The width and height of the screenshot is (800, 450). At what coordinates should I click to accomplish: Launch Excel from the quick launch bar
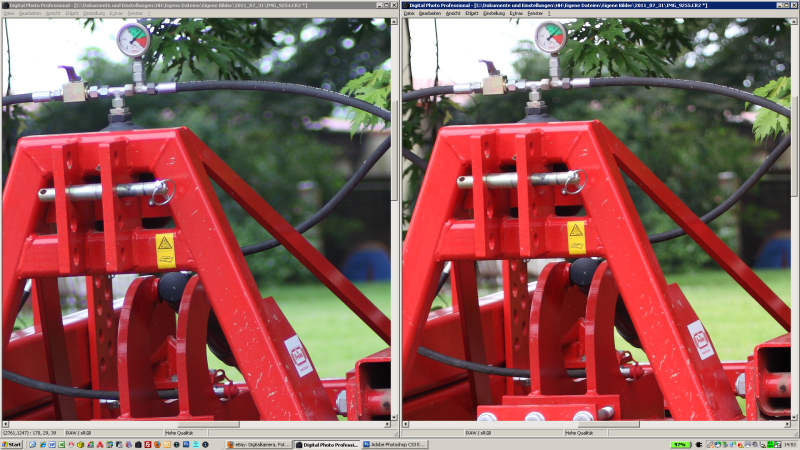tap(61, 444)
